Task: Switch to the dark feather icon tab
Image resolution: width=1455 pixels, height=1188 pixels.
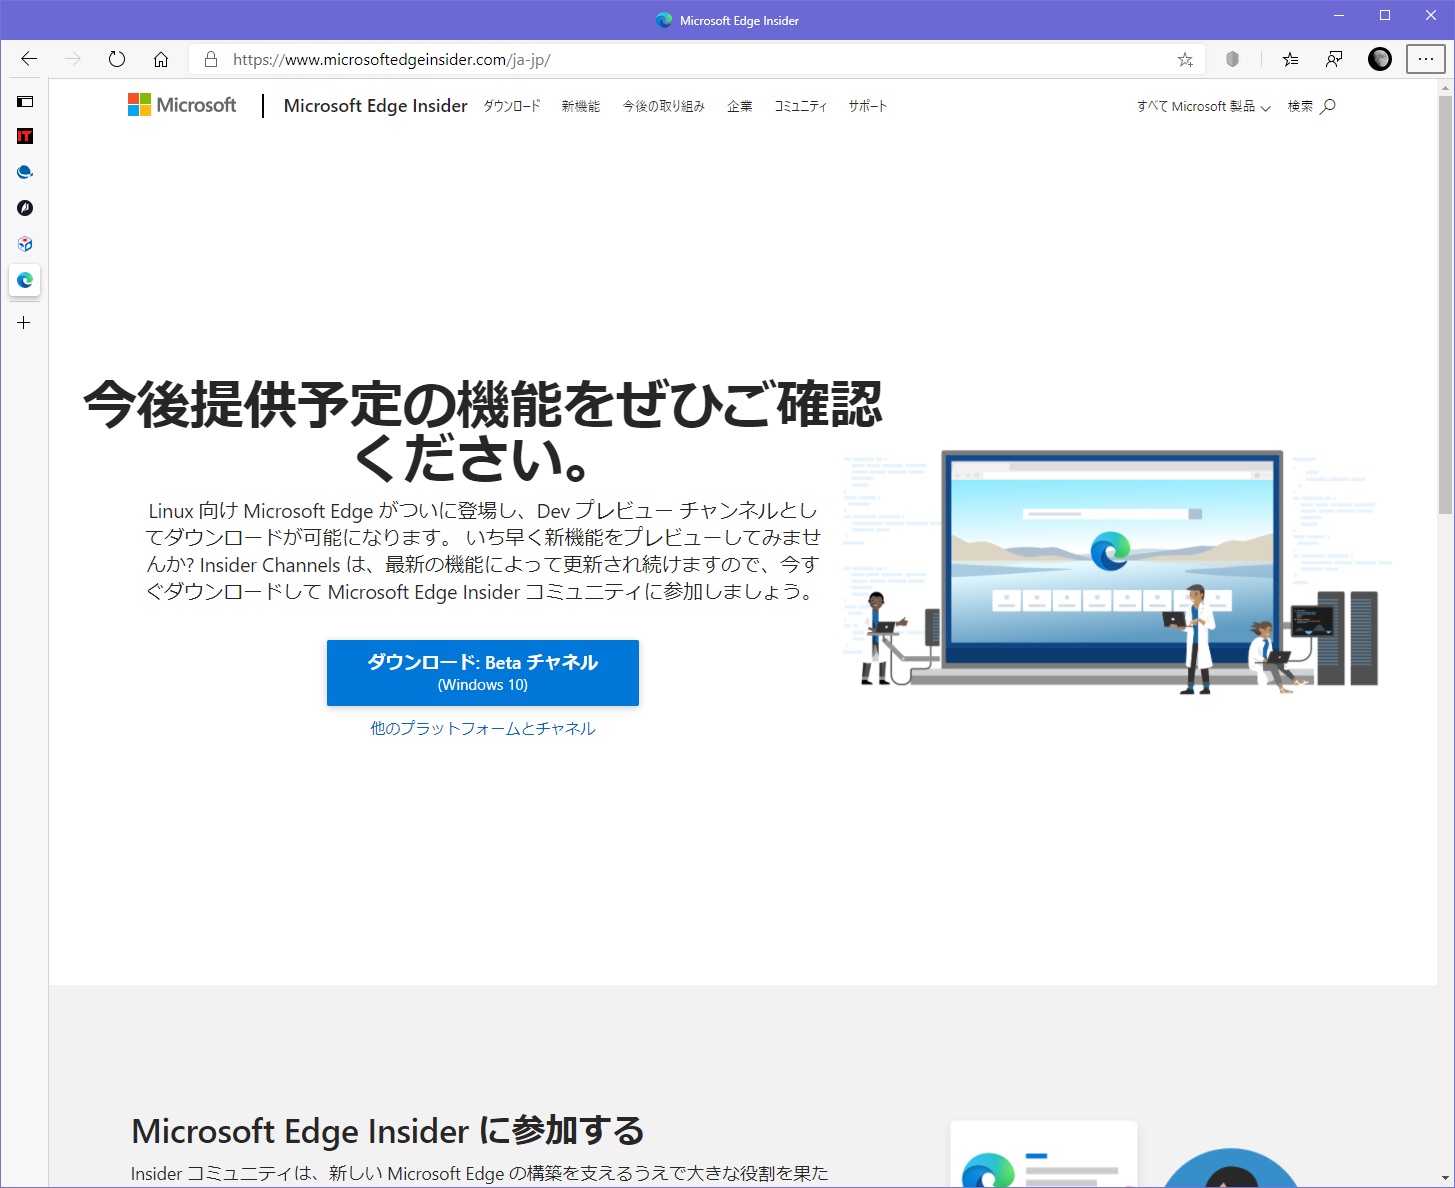Action: click(25, 208)
